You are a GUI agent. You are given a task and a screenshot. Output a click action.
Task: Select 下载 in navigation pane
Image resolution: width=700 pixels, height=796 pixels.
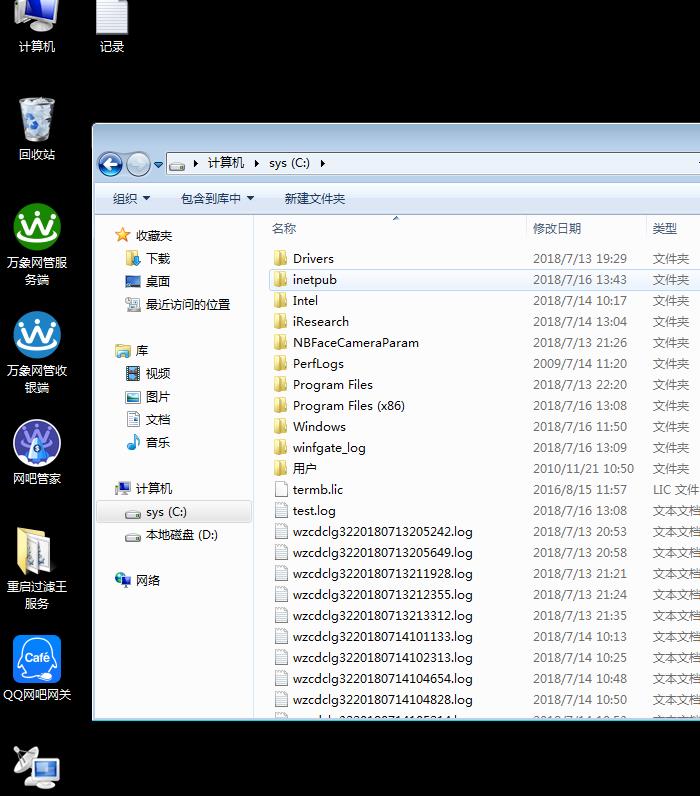point(148,258)
